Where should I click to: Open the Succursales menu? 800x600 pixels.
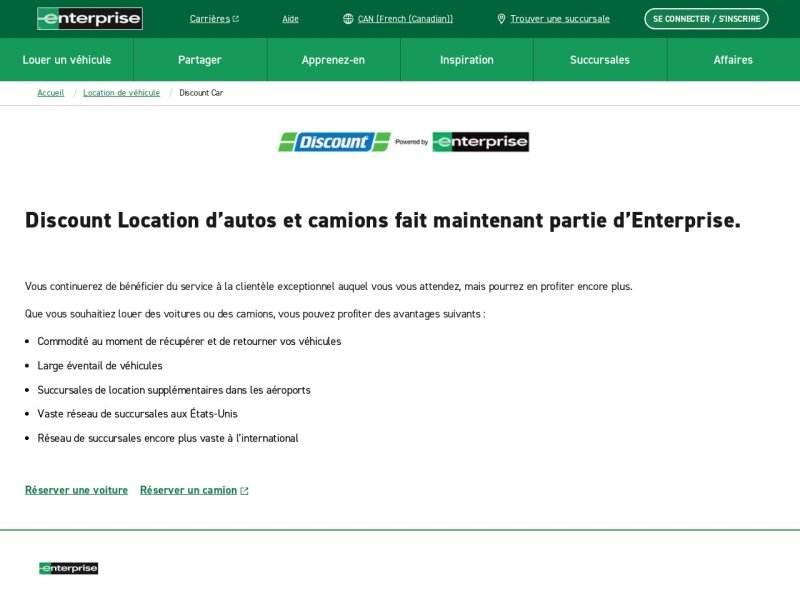[600, 60]
